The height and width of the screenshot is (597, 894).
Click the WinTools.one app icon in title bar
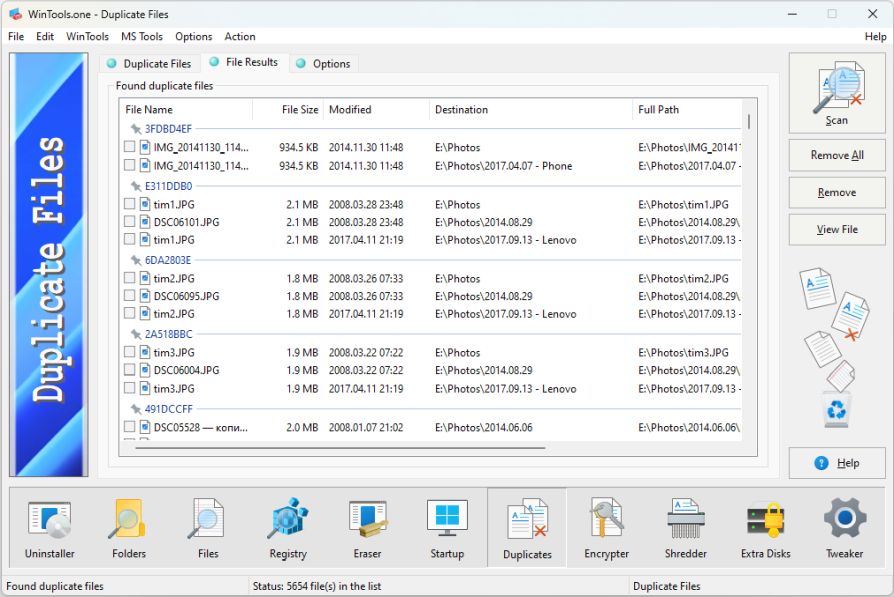[x=15, y=14]
